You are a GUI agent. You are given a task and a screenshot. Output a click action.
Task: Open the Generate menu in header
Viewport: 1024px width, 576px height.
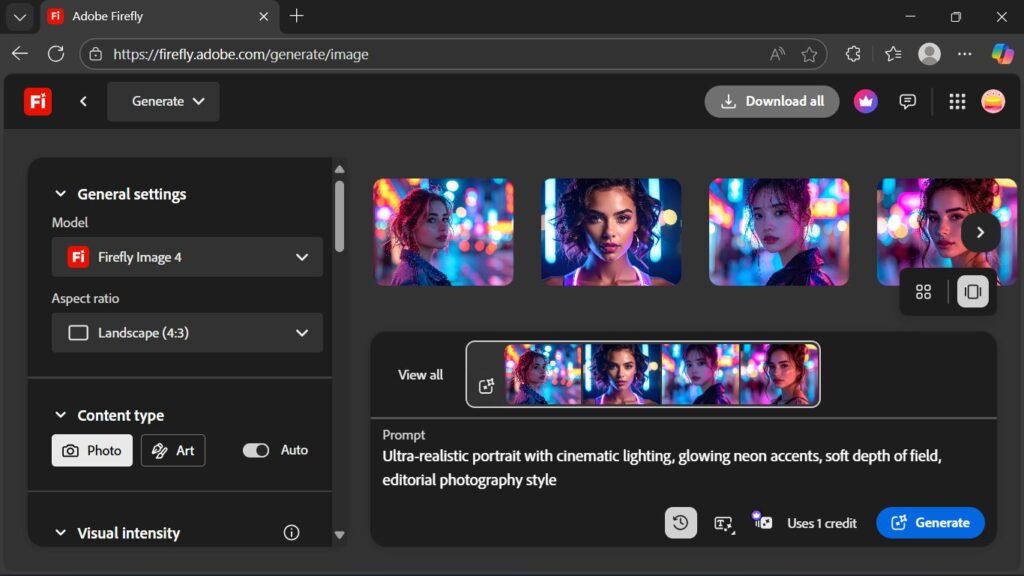[163, 101]
